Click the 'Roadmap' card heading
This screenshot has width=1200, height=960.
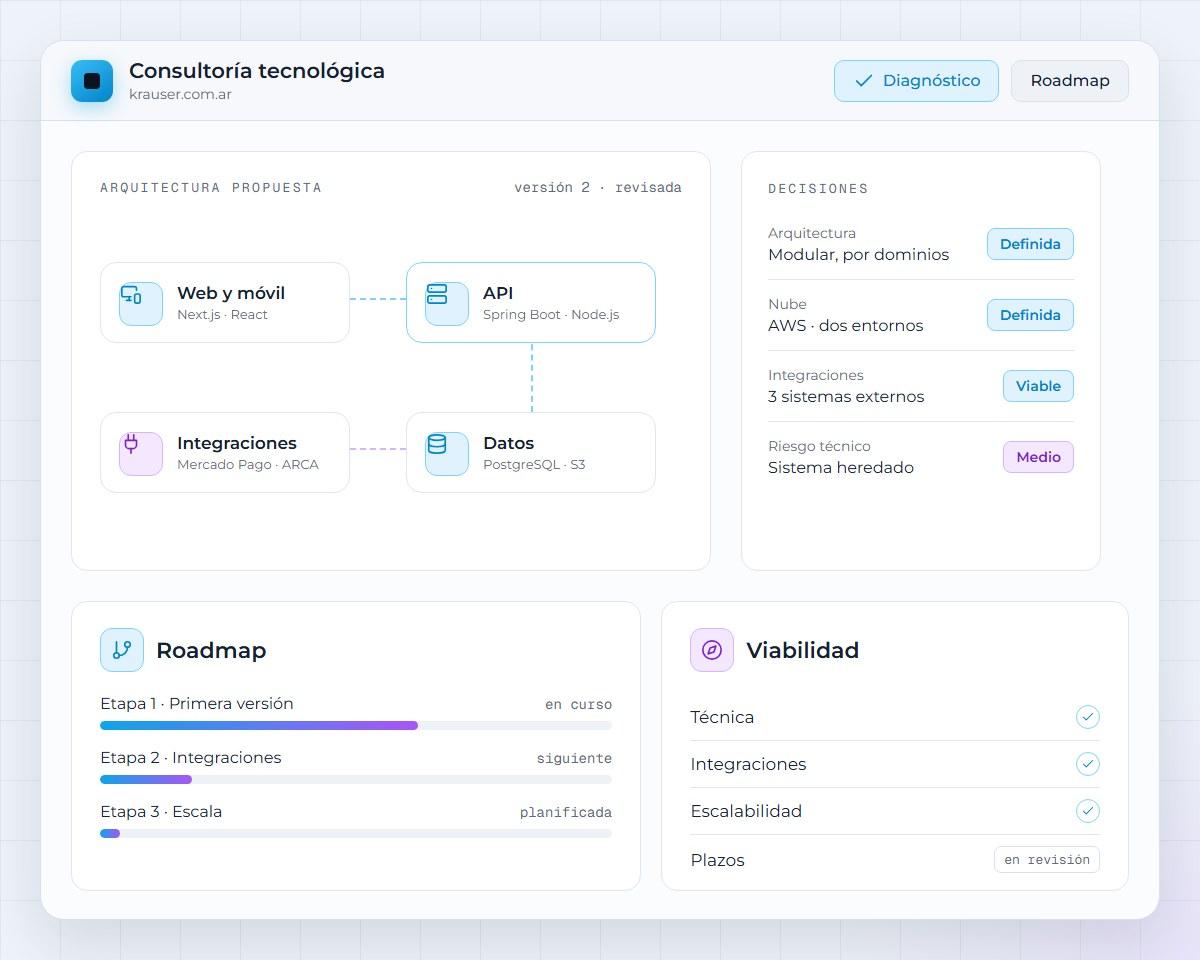click(x=211, y=650)
